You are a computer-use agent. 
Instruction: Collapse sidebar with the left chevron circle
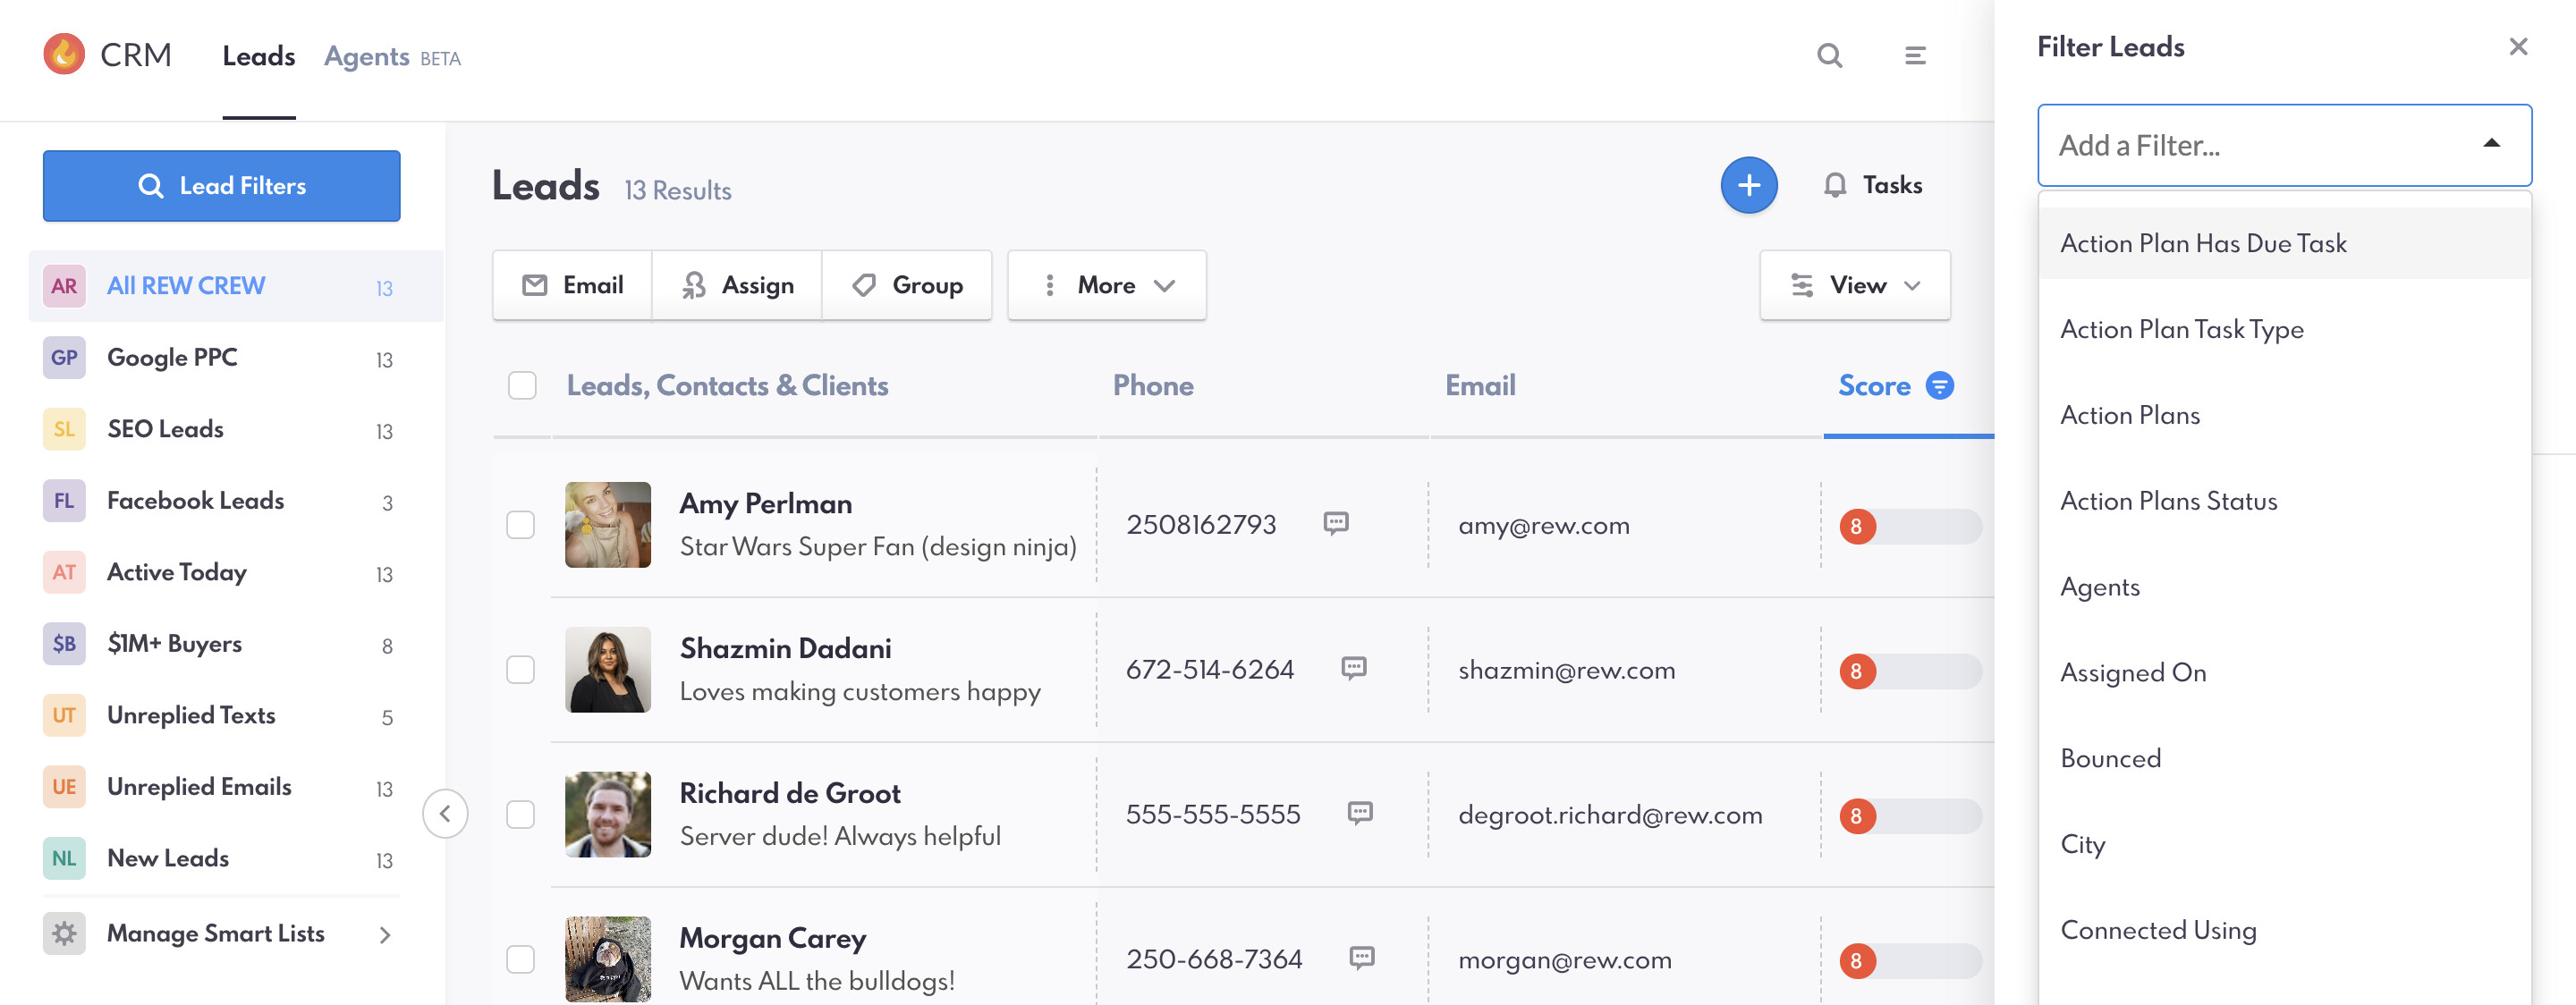click(445, 813)
